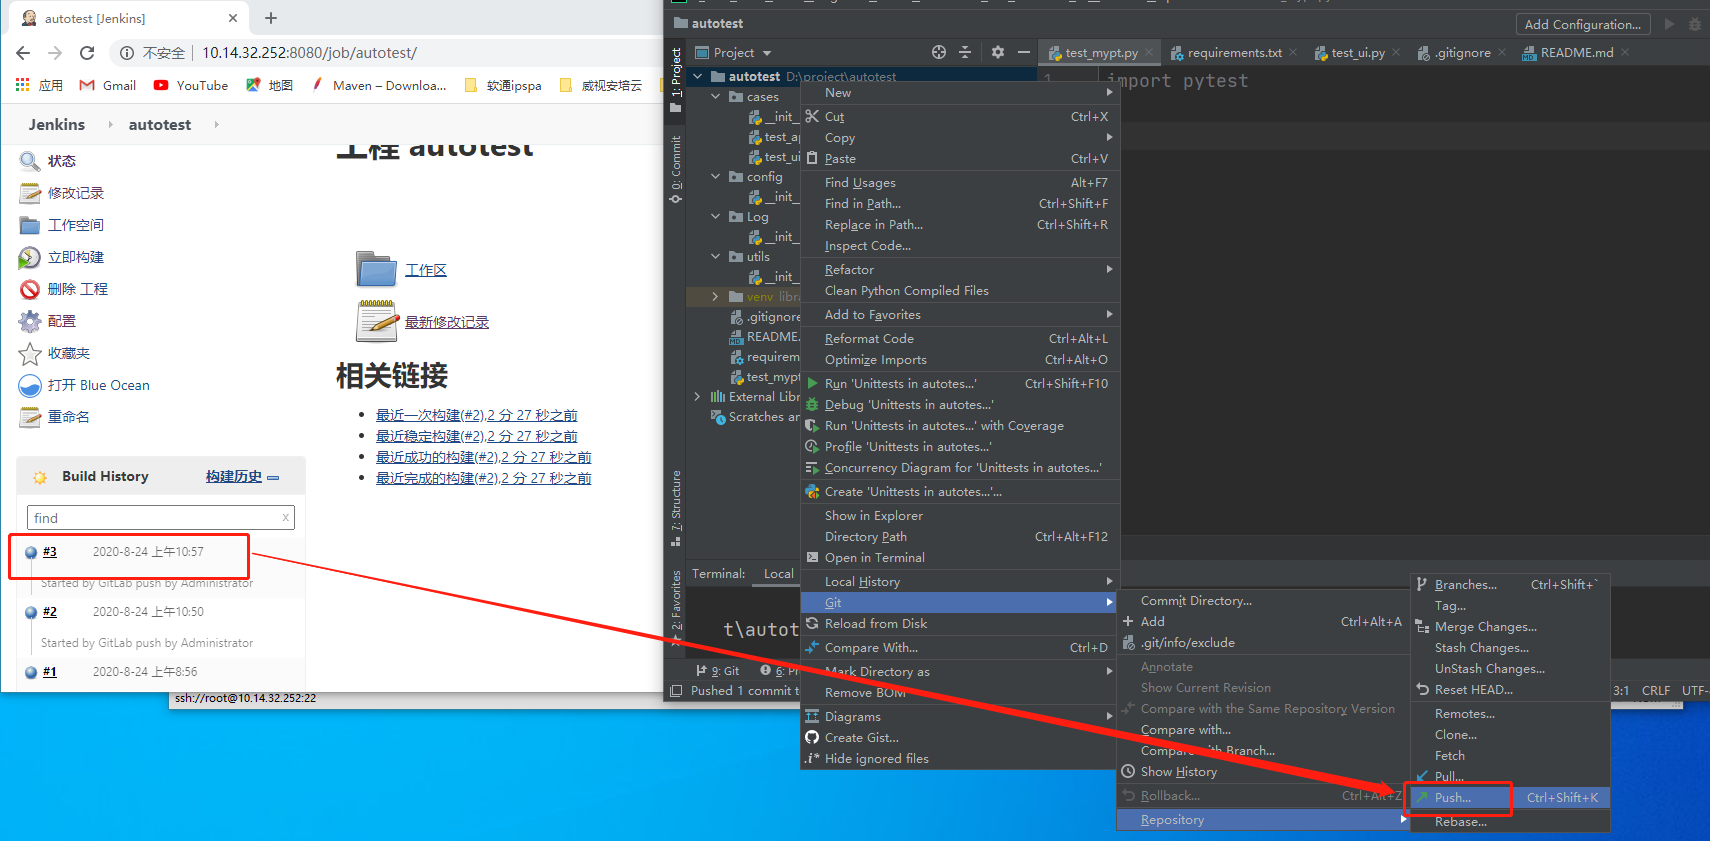
Task: Click the Paste clipboard icon in context menu
Action: click(812, 158)
